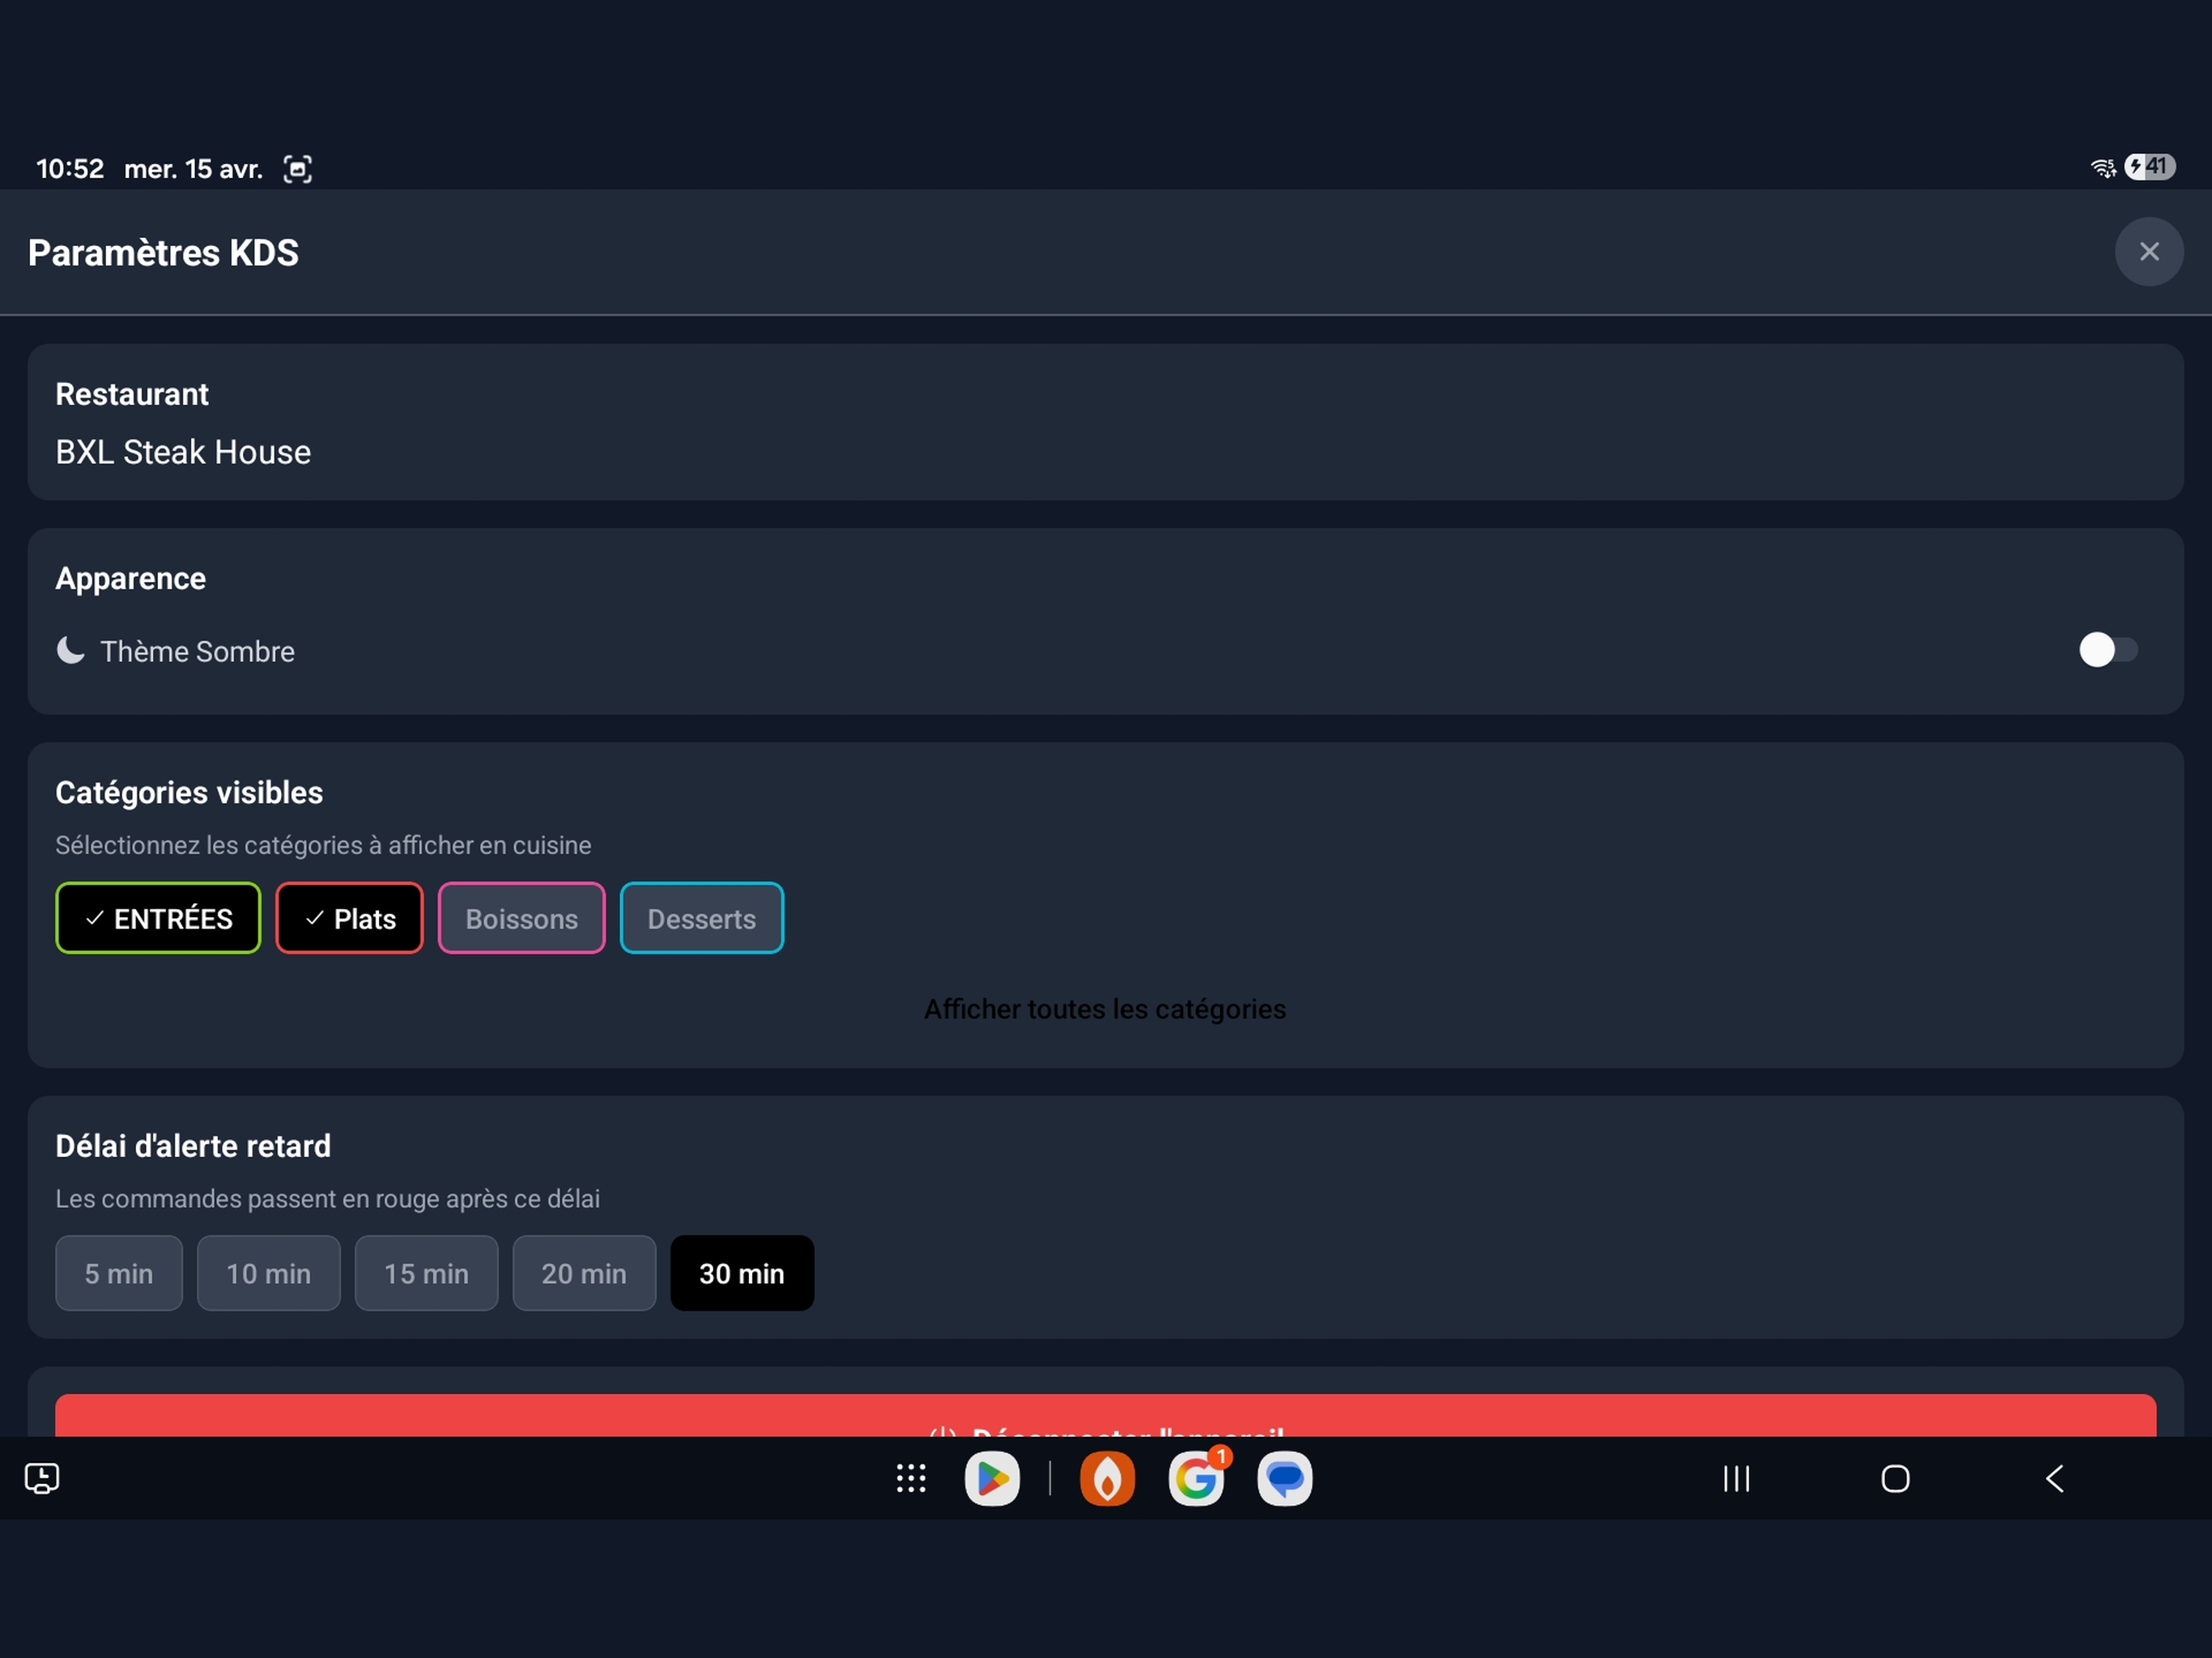Open the orange flame app in taskbar
The width and height of the screenshot is (2212, 1658).
1107,1478
